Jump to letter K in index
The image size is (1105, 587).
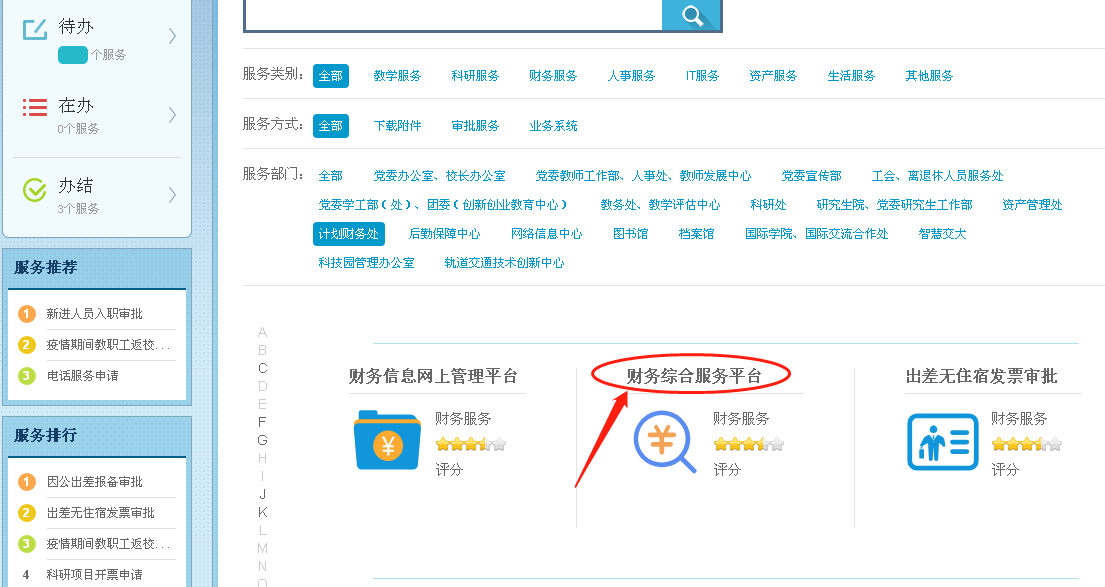tap(263, 512)
